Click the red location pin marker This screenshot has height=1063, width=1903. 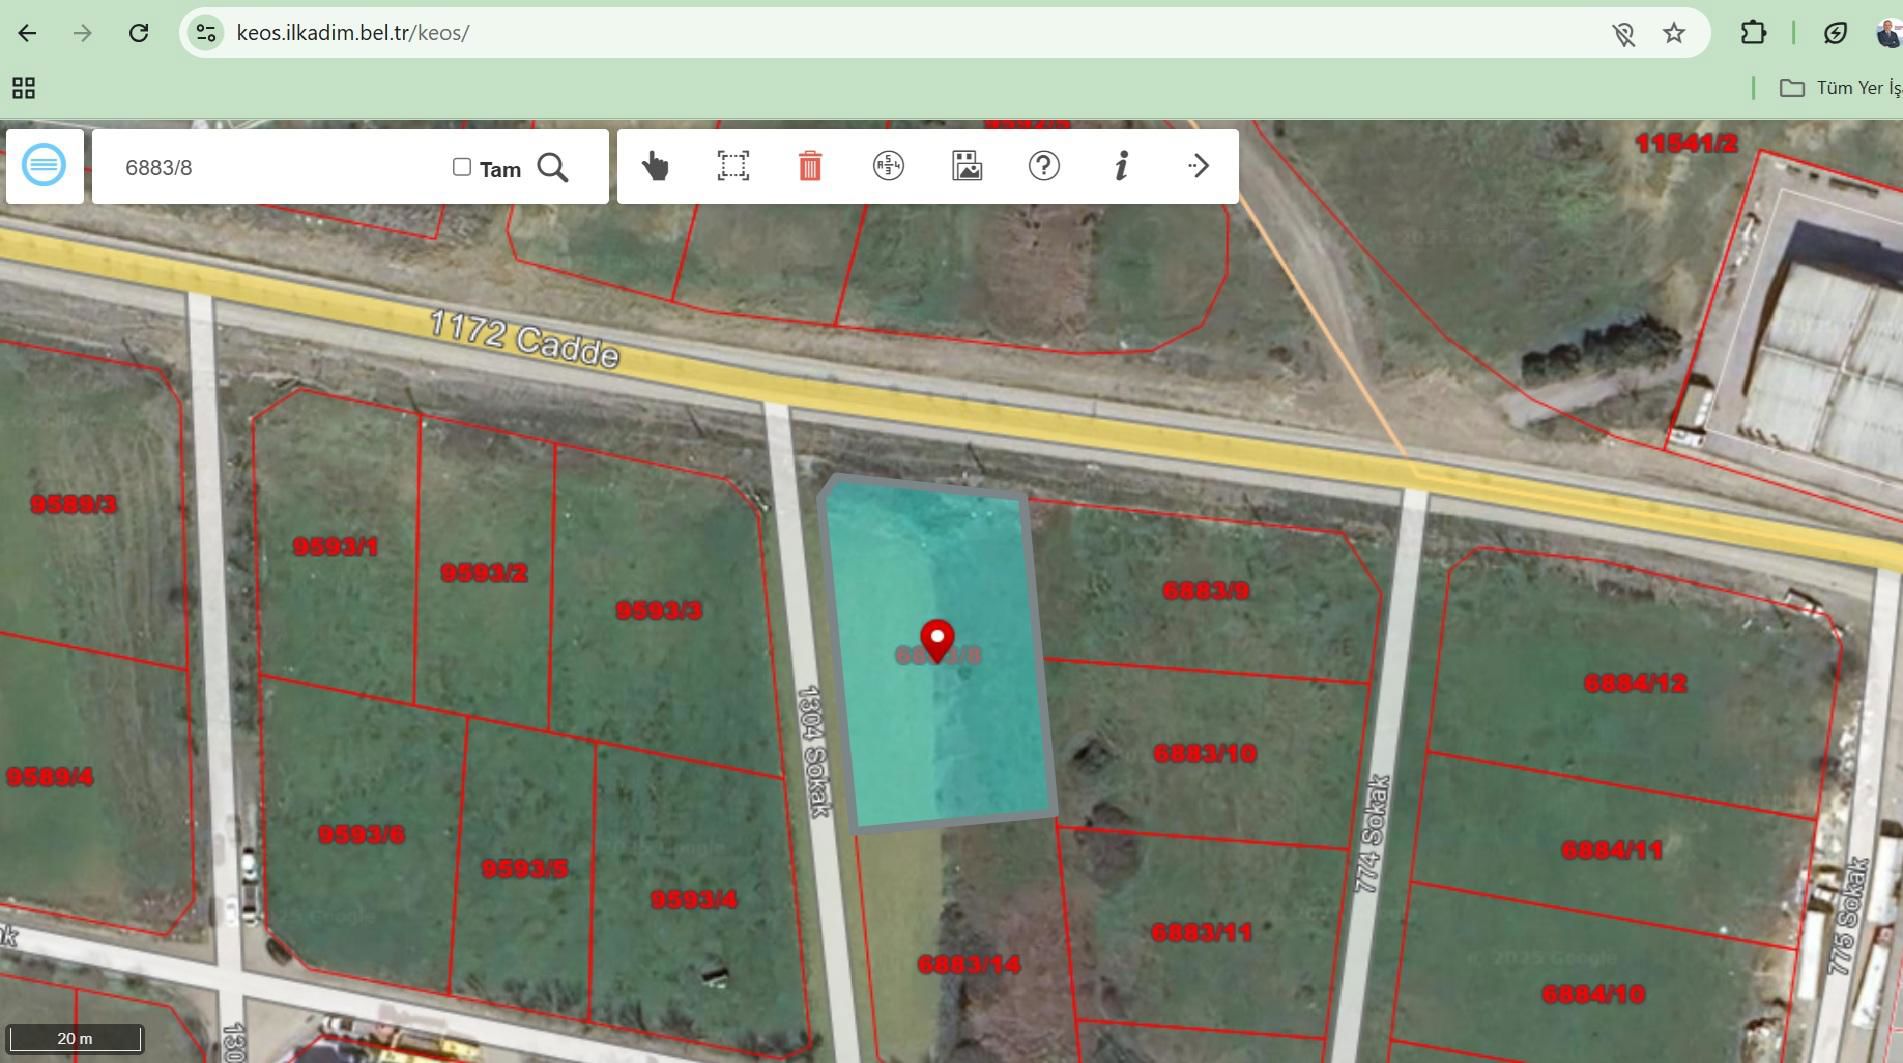tap(937, 638)
